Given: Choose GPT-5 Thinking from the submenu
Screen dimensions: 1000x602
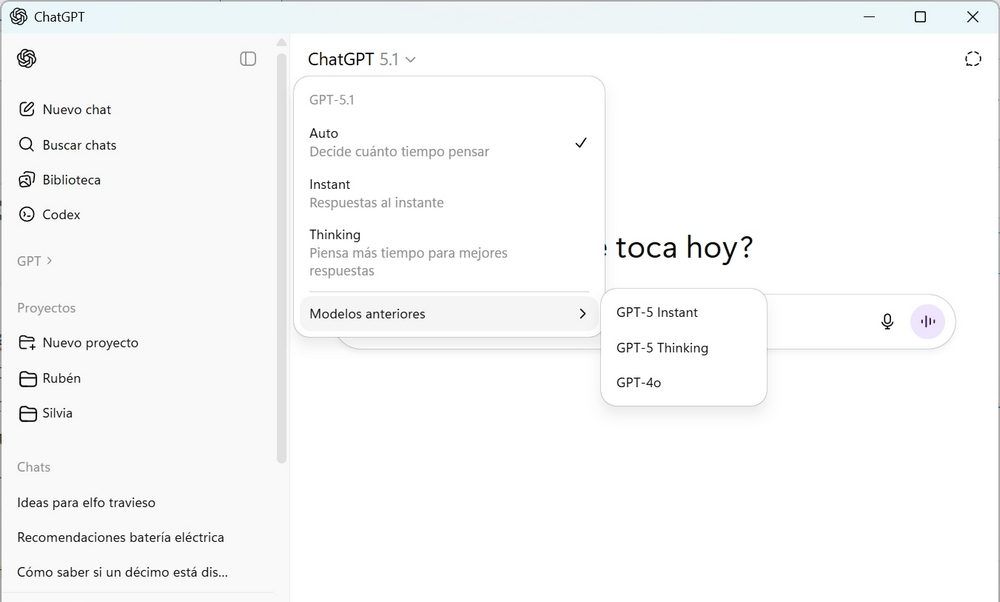Looking at the screenshot, I should (x=663, y=347).
